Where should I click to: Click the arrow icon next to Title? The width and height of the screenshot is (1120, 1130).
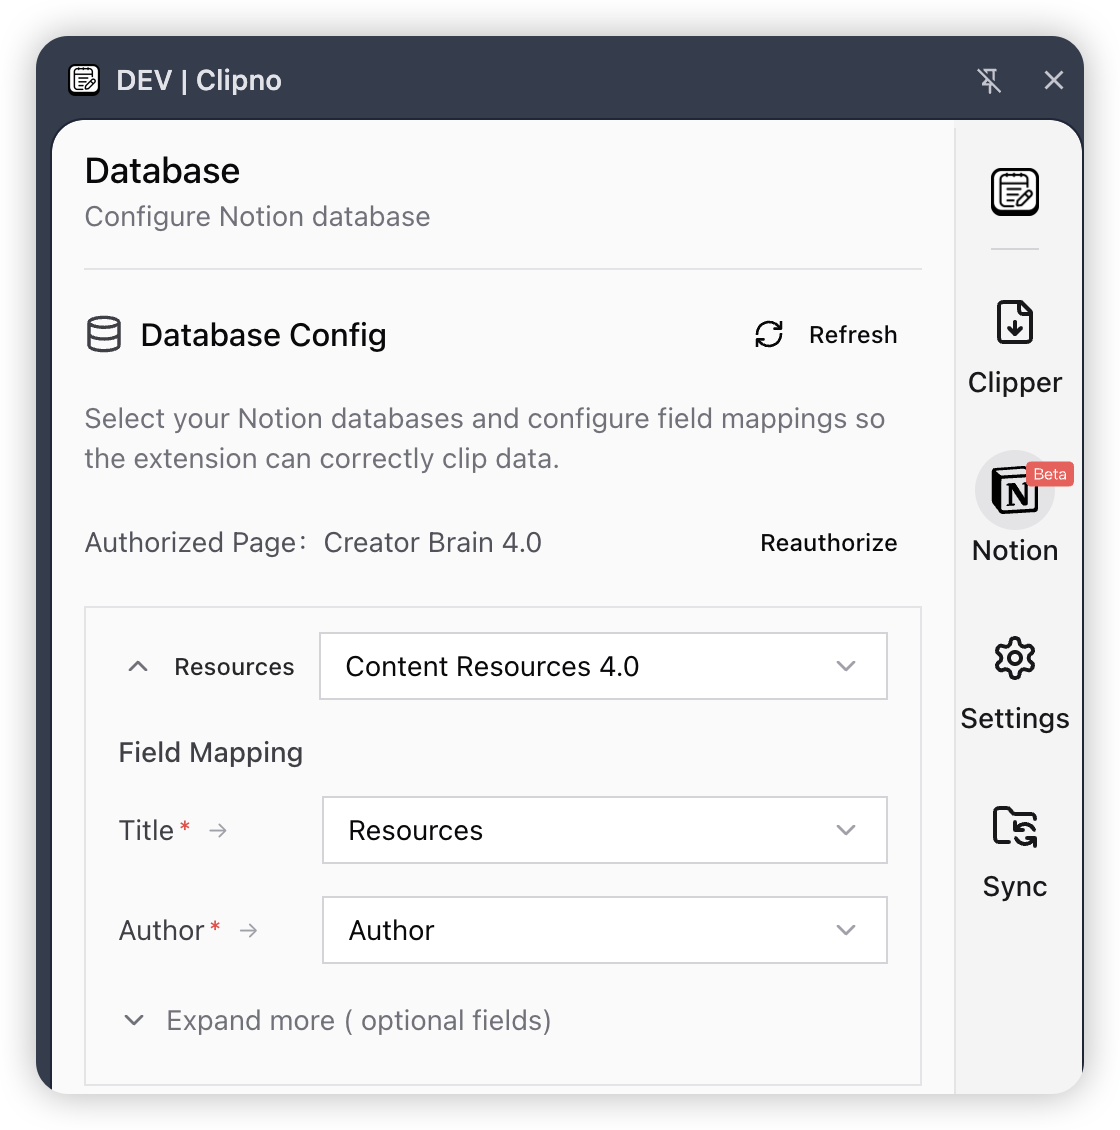[x=218, y=830]
